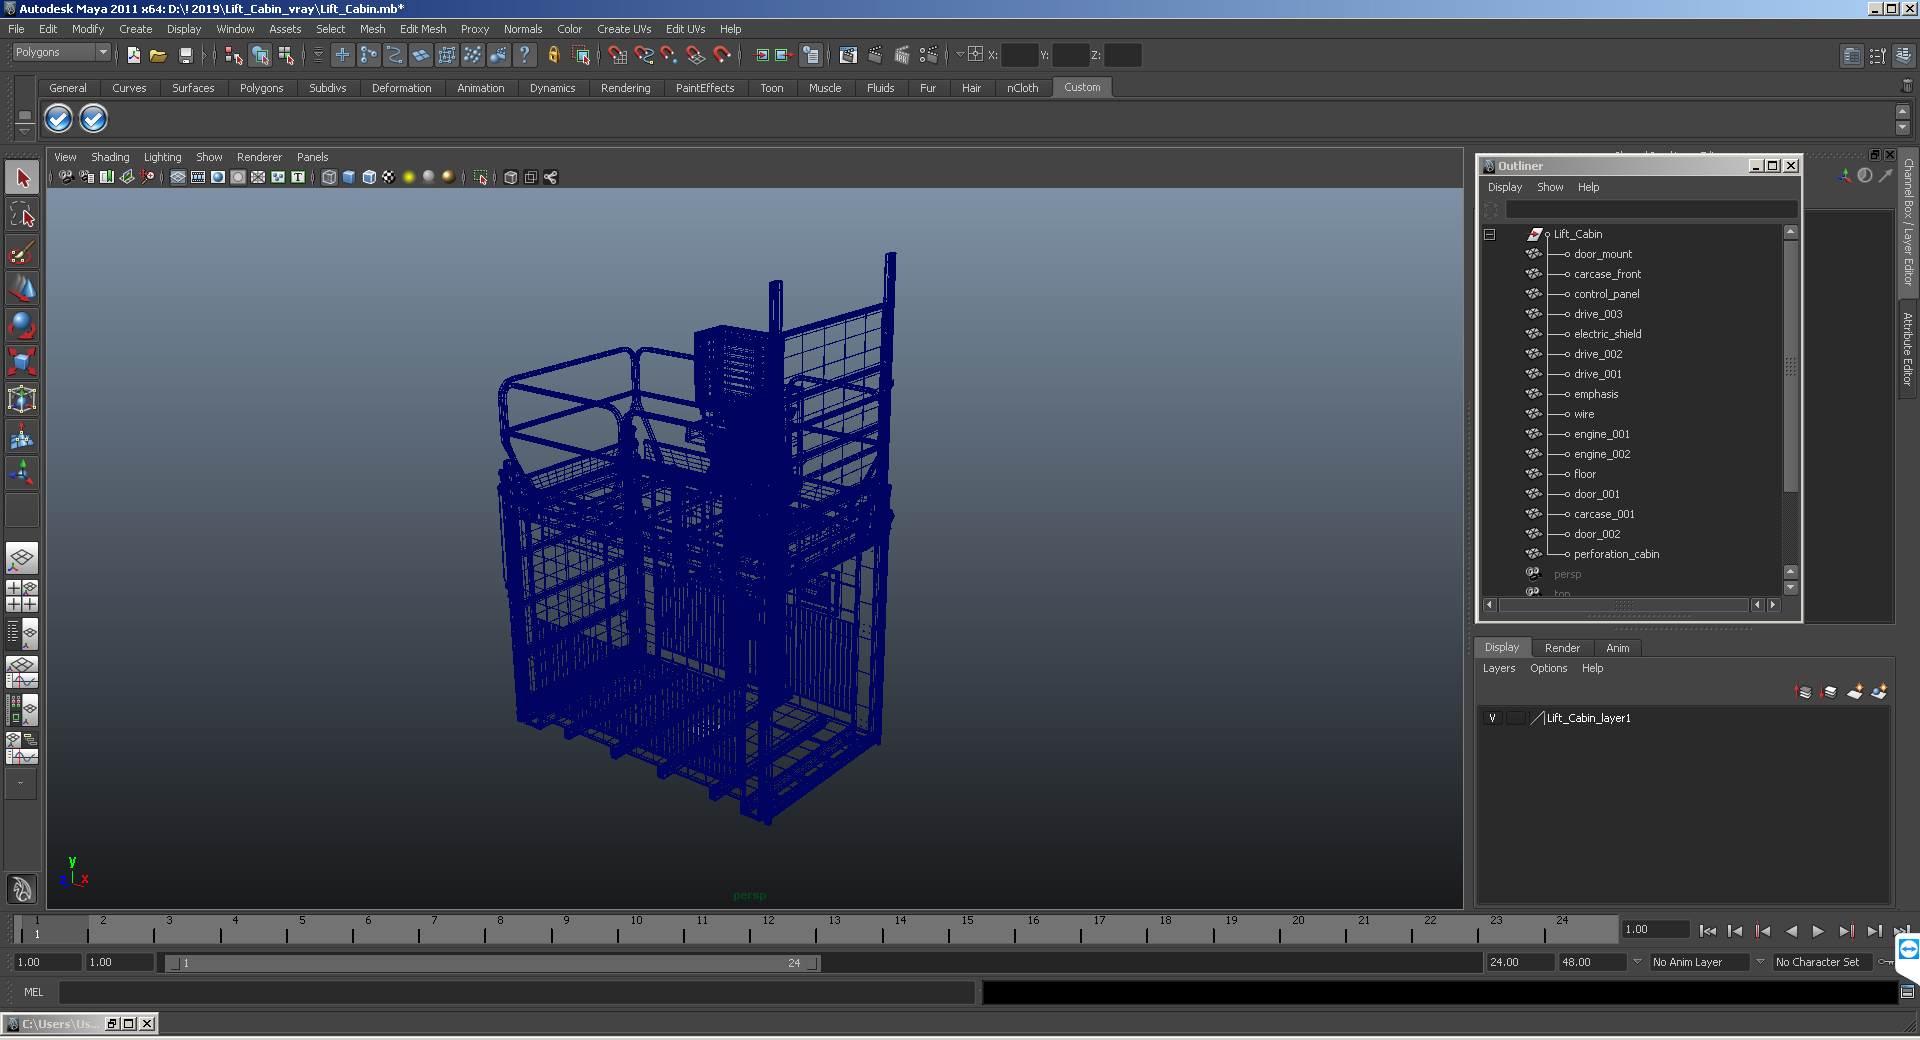Open Outliner Show menu
Viewport: 1920px width, 1040px height.
click(x=1550, y=187)
